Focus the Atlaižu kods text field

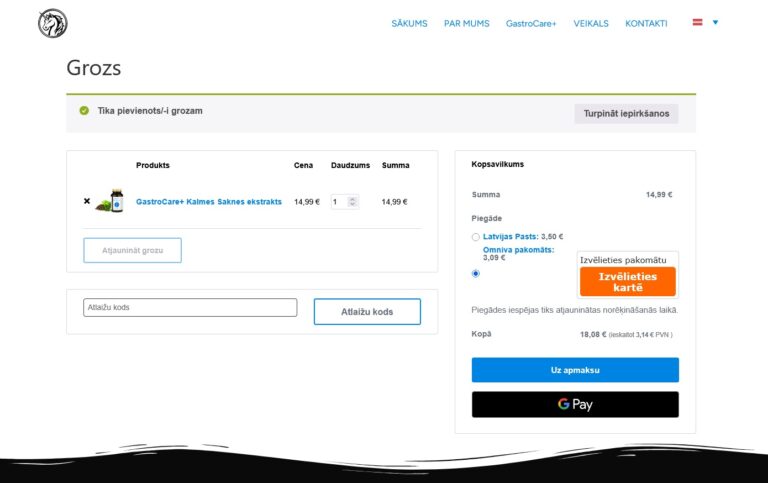tap(190, 308)
